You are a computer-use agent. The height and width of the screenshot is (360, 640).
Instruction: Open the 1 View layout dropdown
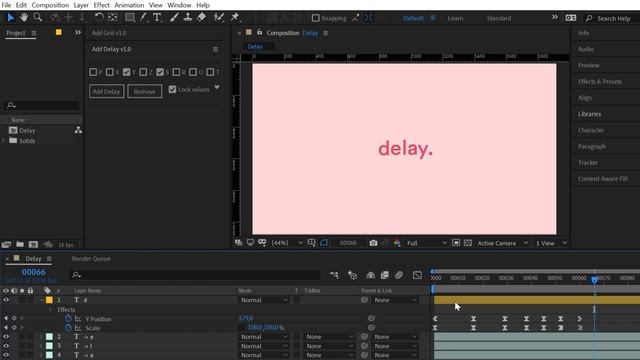tap(551, 243)
